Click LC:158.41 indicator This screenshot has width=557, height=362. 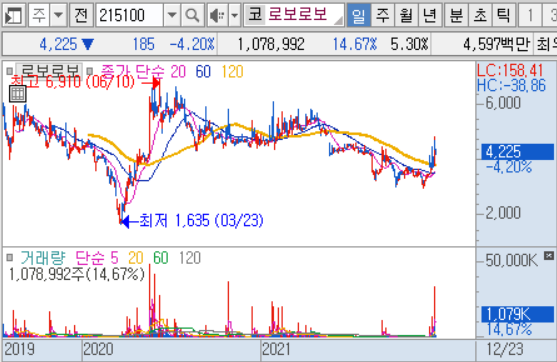pyautogui.click(x=510, y=70)
